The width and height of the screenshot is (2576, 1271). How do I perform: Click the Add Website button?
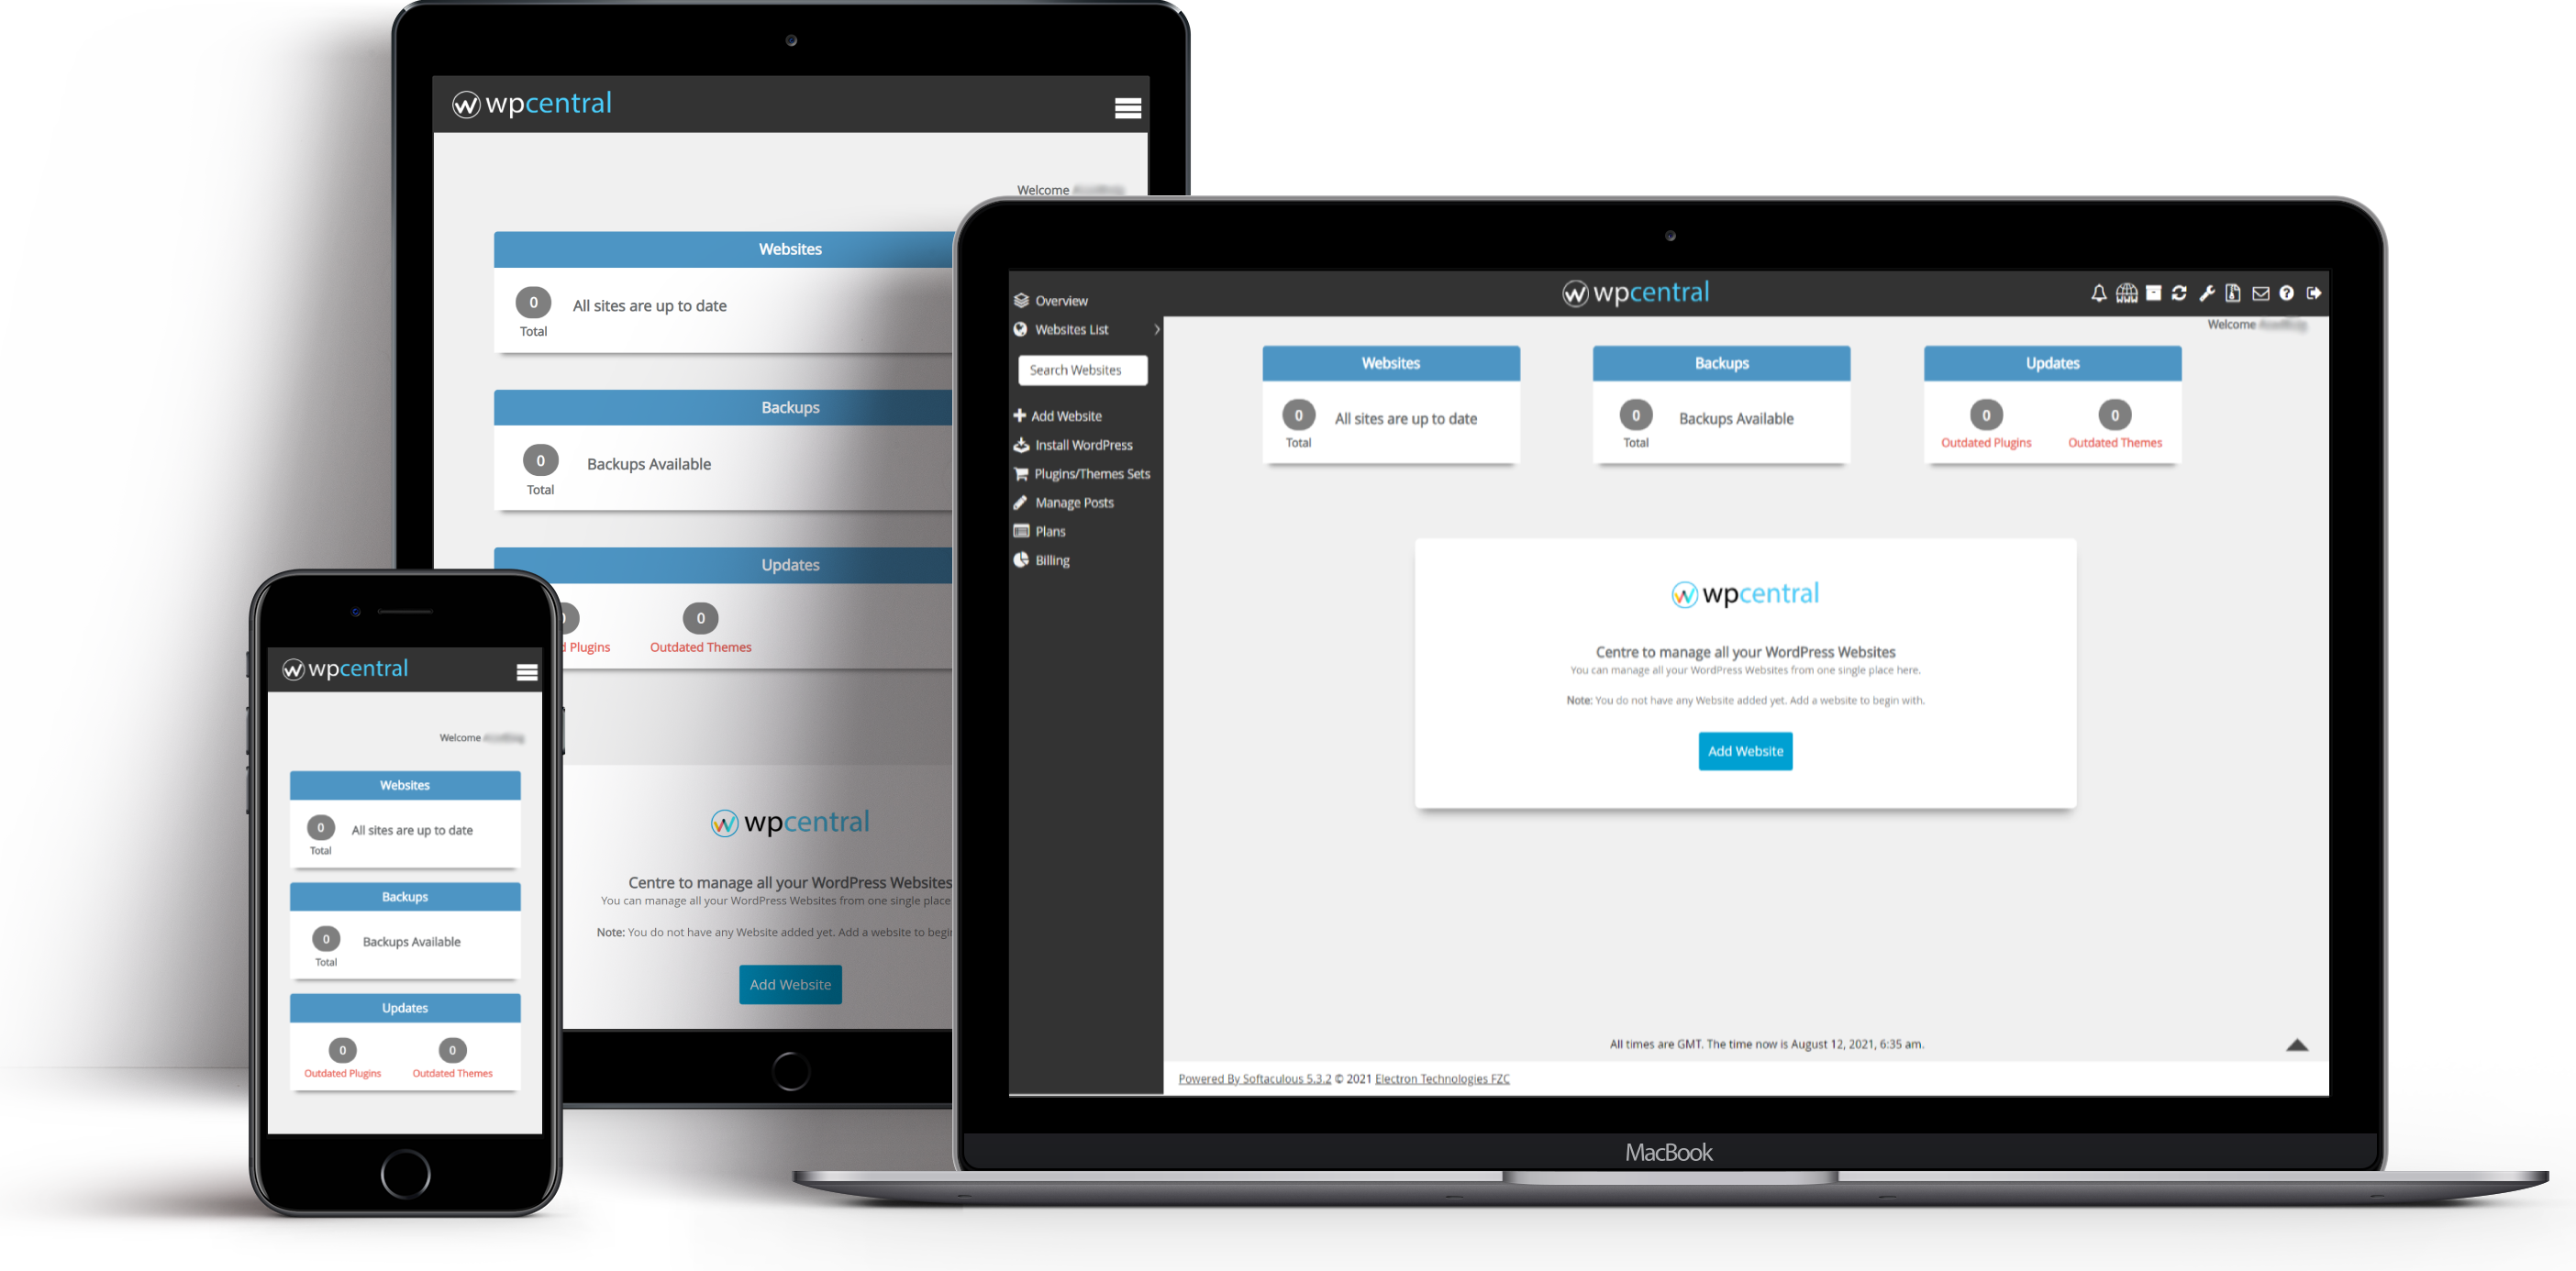coord(1748,752)
